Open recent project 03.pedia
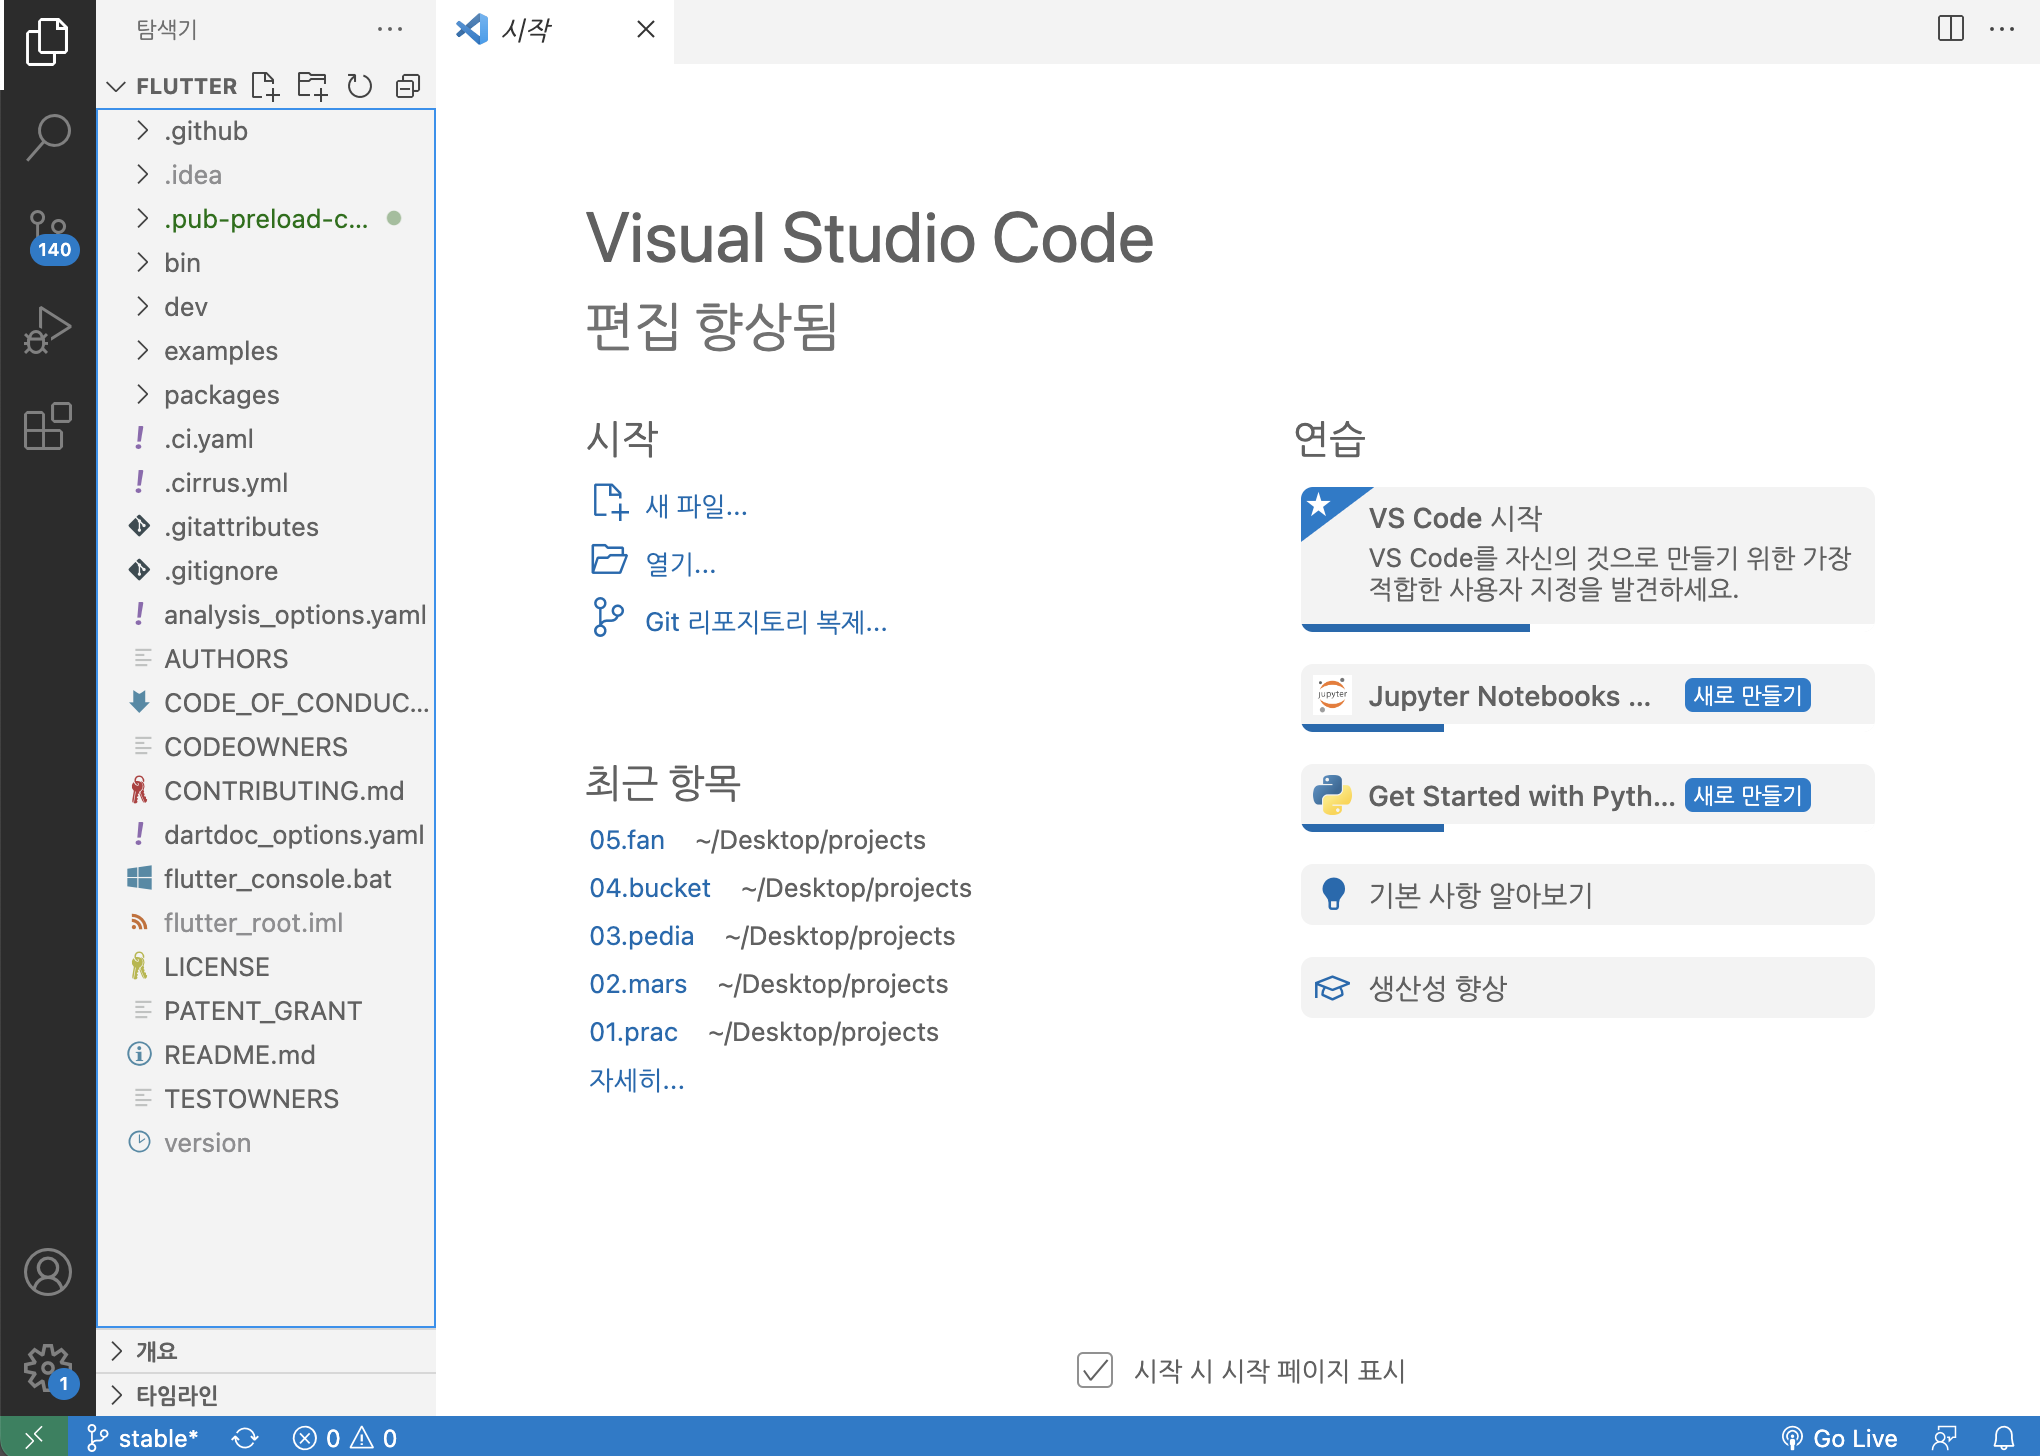This screenshot has width=2040, height=1456. click(x=641, y=936)
